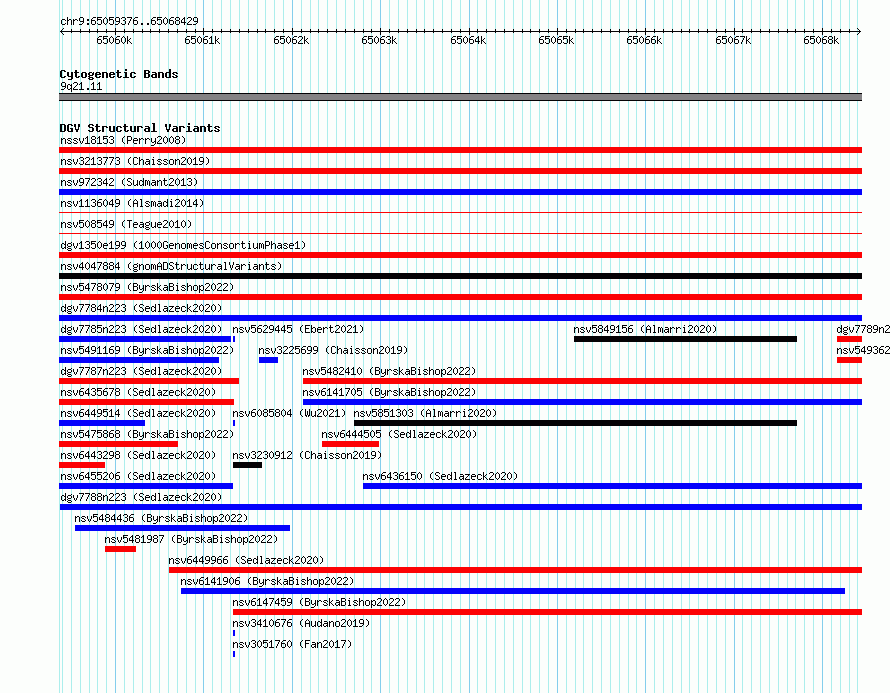Click the blue bar under nsv6436150
The width and height of the screenshot is (890, 693).
612,486
